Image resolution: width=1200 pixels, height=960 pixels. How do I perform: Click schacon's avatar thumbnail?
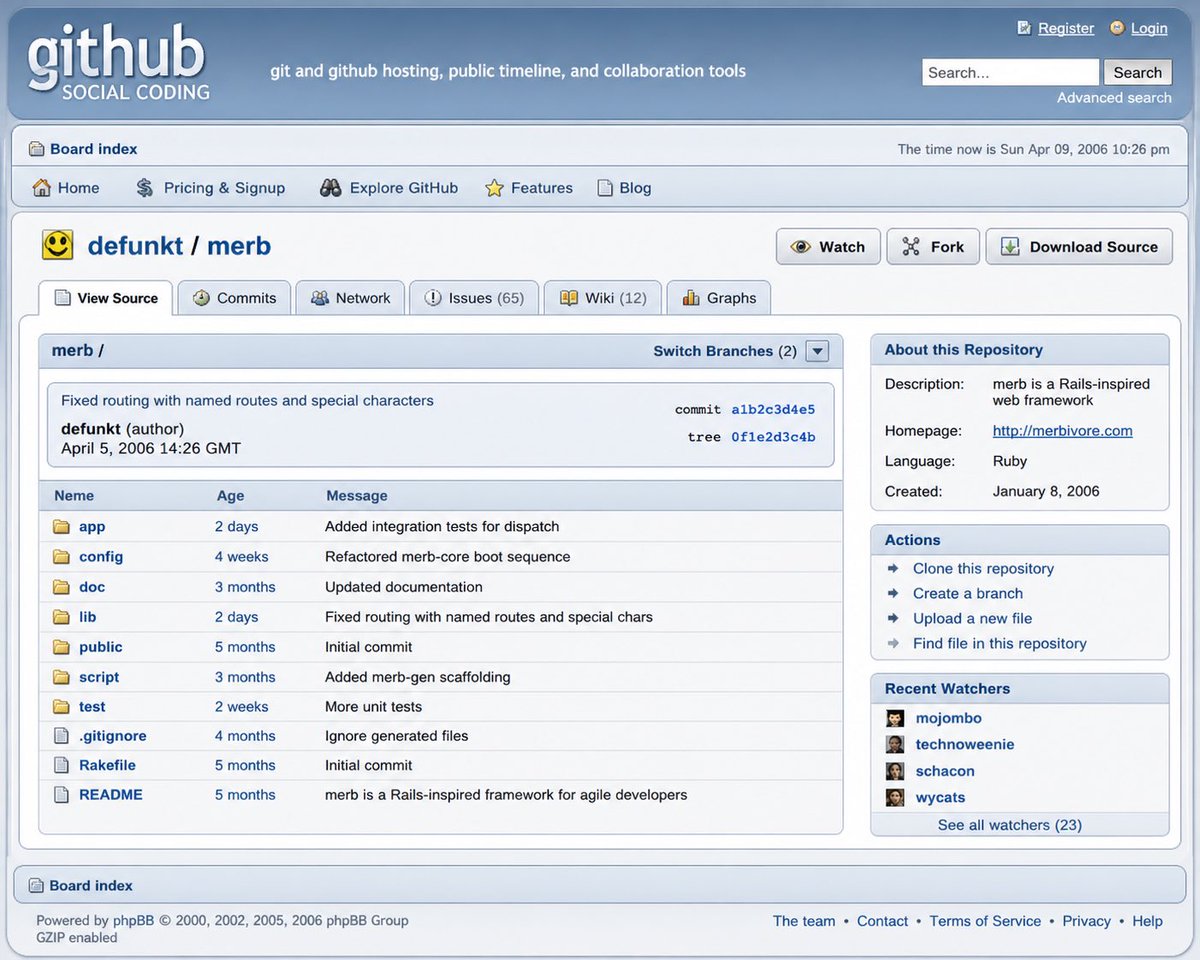click(x=895, y=771)
